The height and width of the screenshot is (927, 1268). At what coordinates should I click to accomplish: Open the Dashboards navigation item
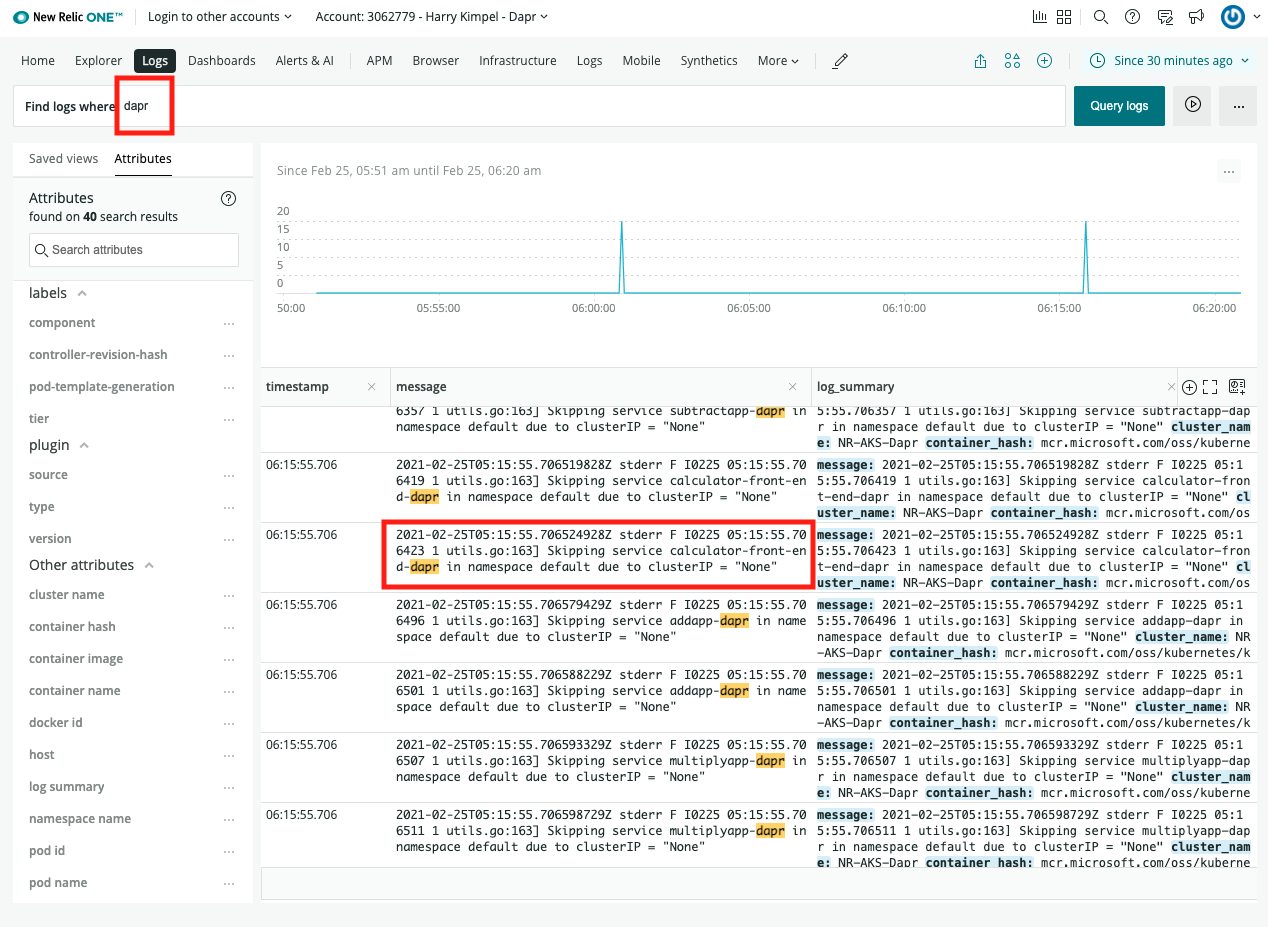[x=222, y=61]
